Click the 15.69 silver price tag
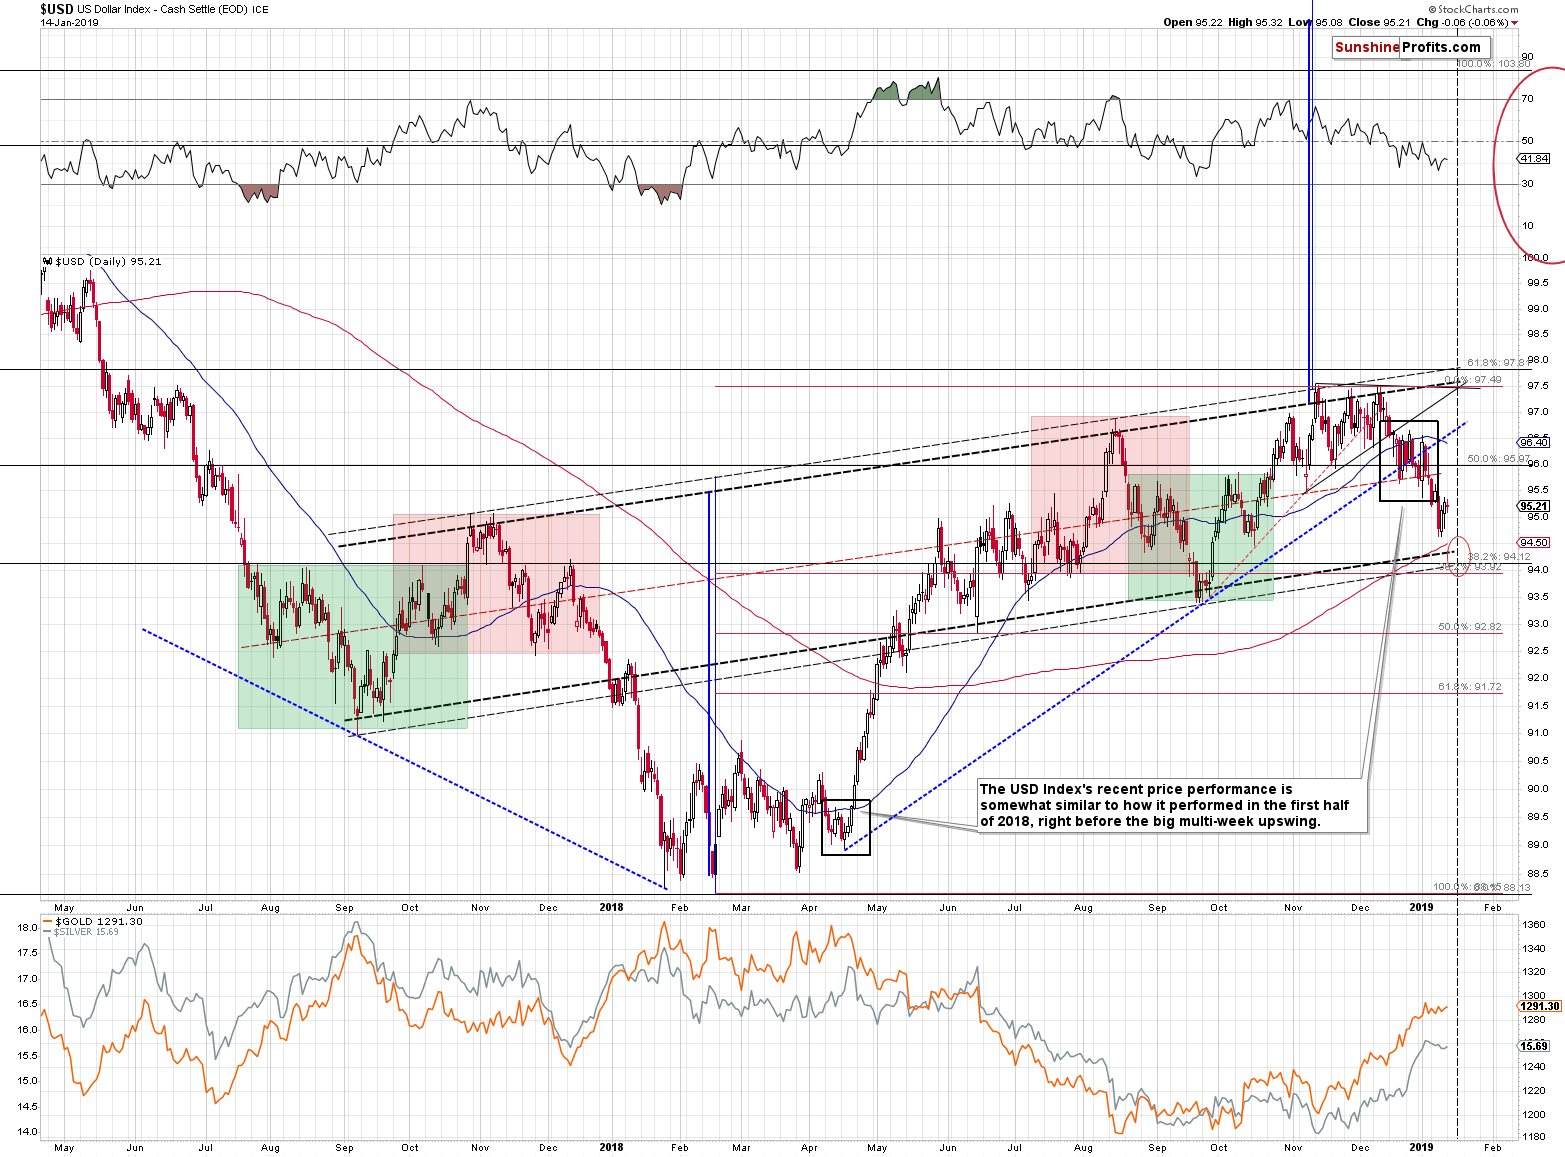Image resolution: width=1565 pixels, height=1157 pixels. click(x=1534, y=1046)
